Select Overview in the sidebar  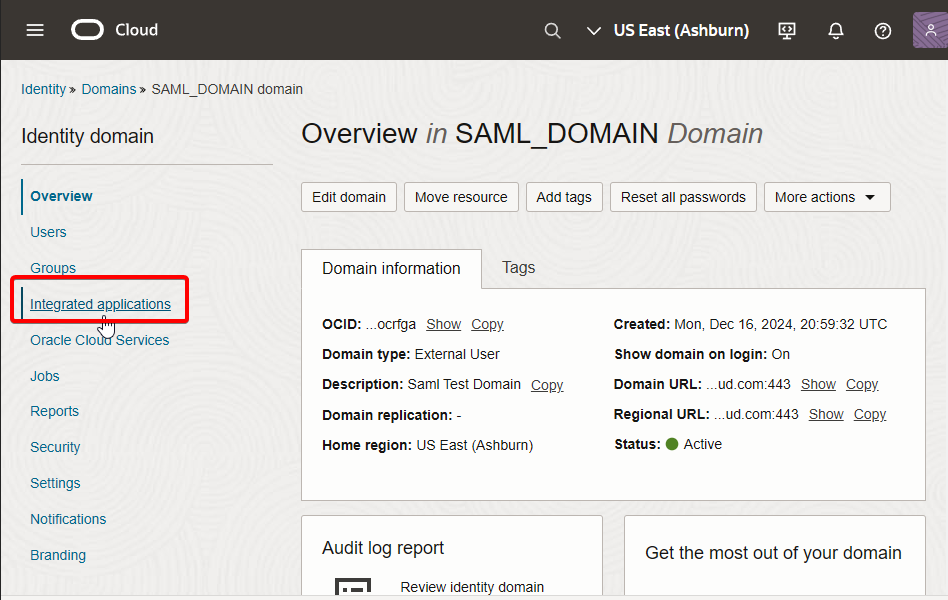(61, 196)
